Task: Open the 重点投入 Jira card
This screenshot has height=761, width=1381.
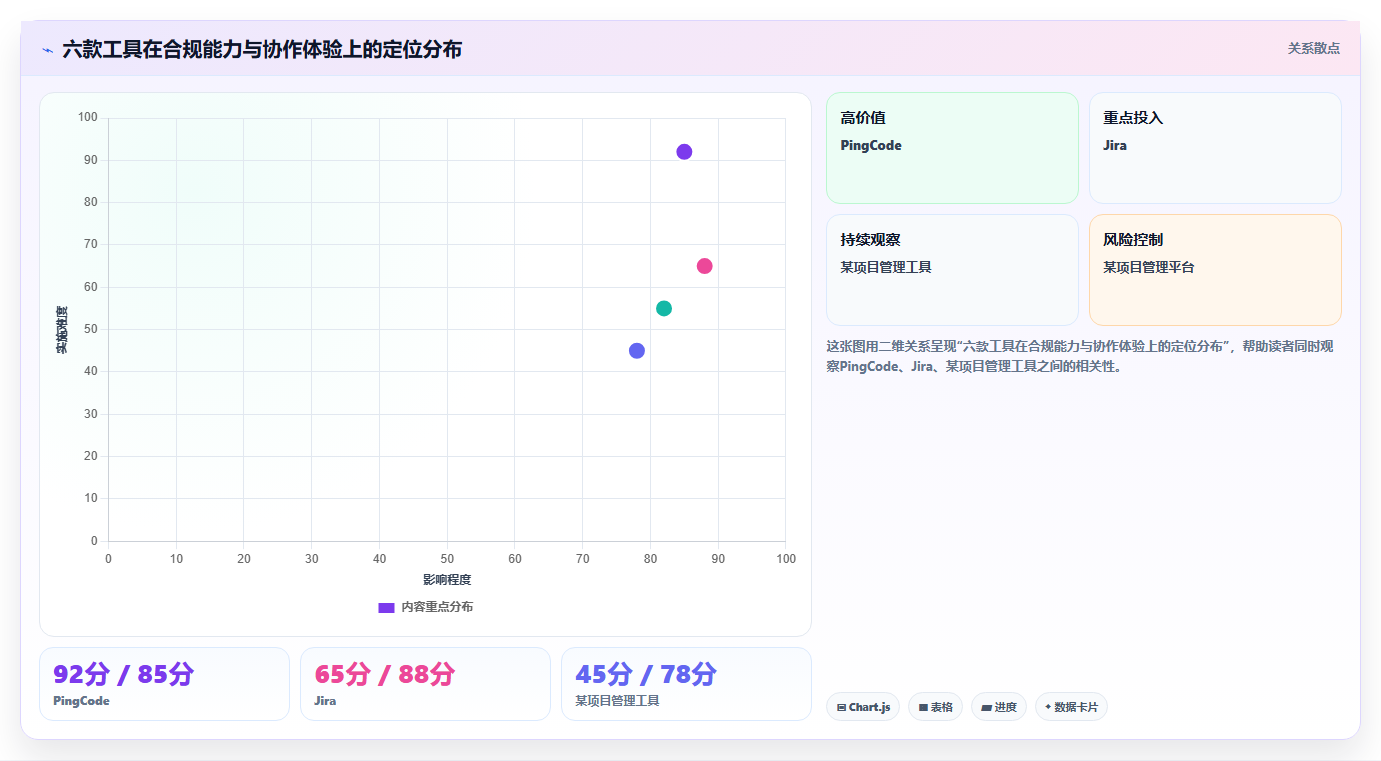Action: (1215, 148)
